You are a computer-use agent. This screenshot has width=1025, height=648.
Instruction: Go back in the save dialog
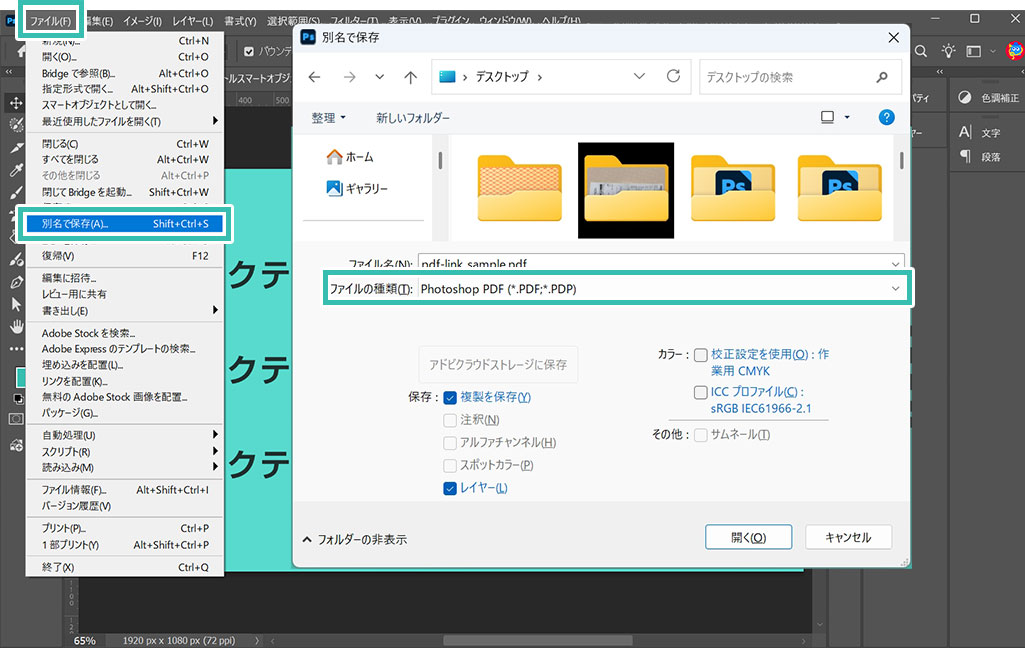click(x=314, y=77)
